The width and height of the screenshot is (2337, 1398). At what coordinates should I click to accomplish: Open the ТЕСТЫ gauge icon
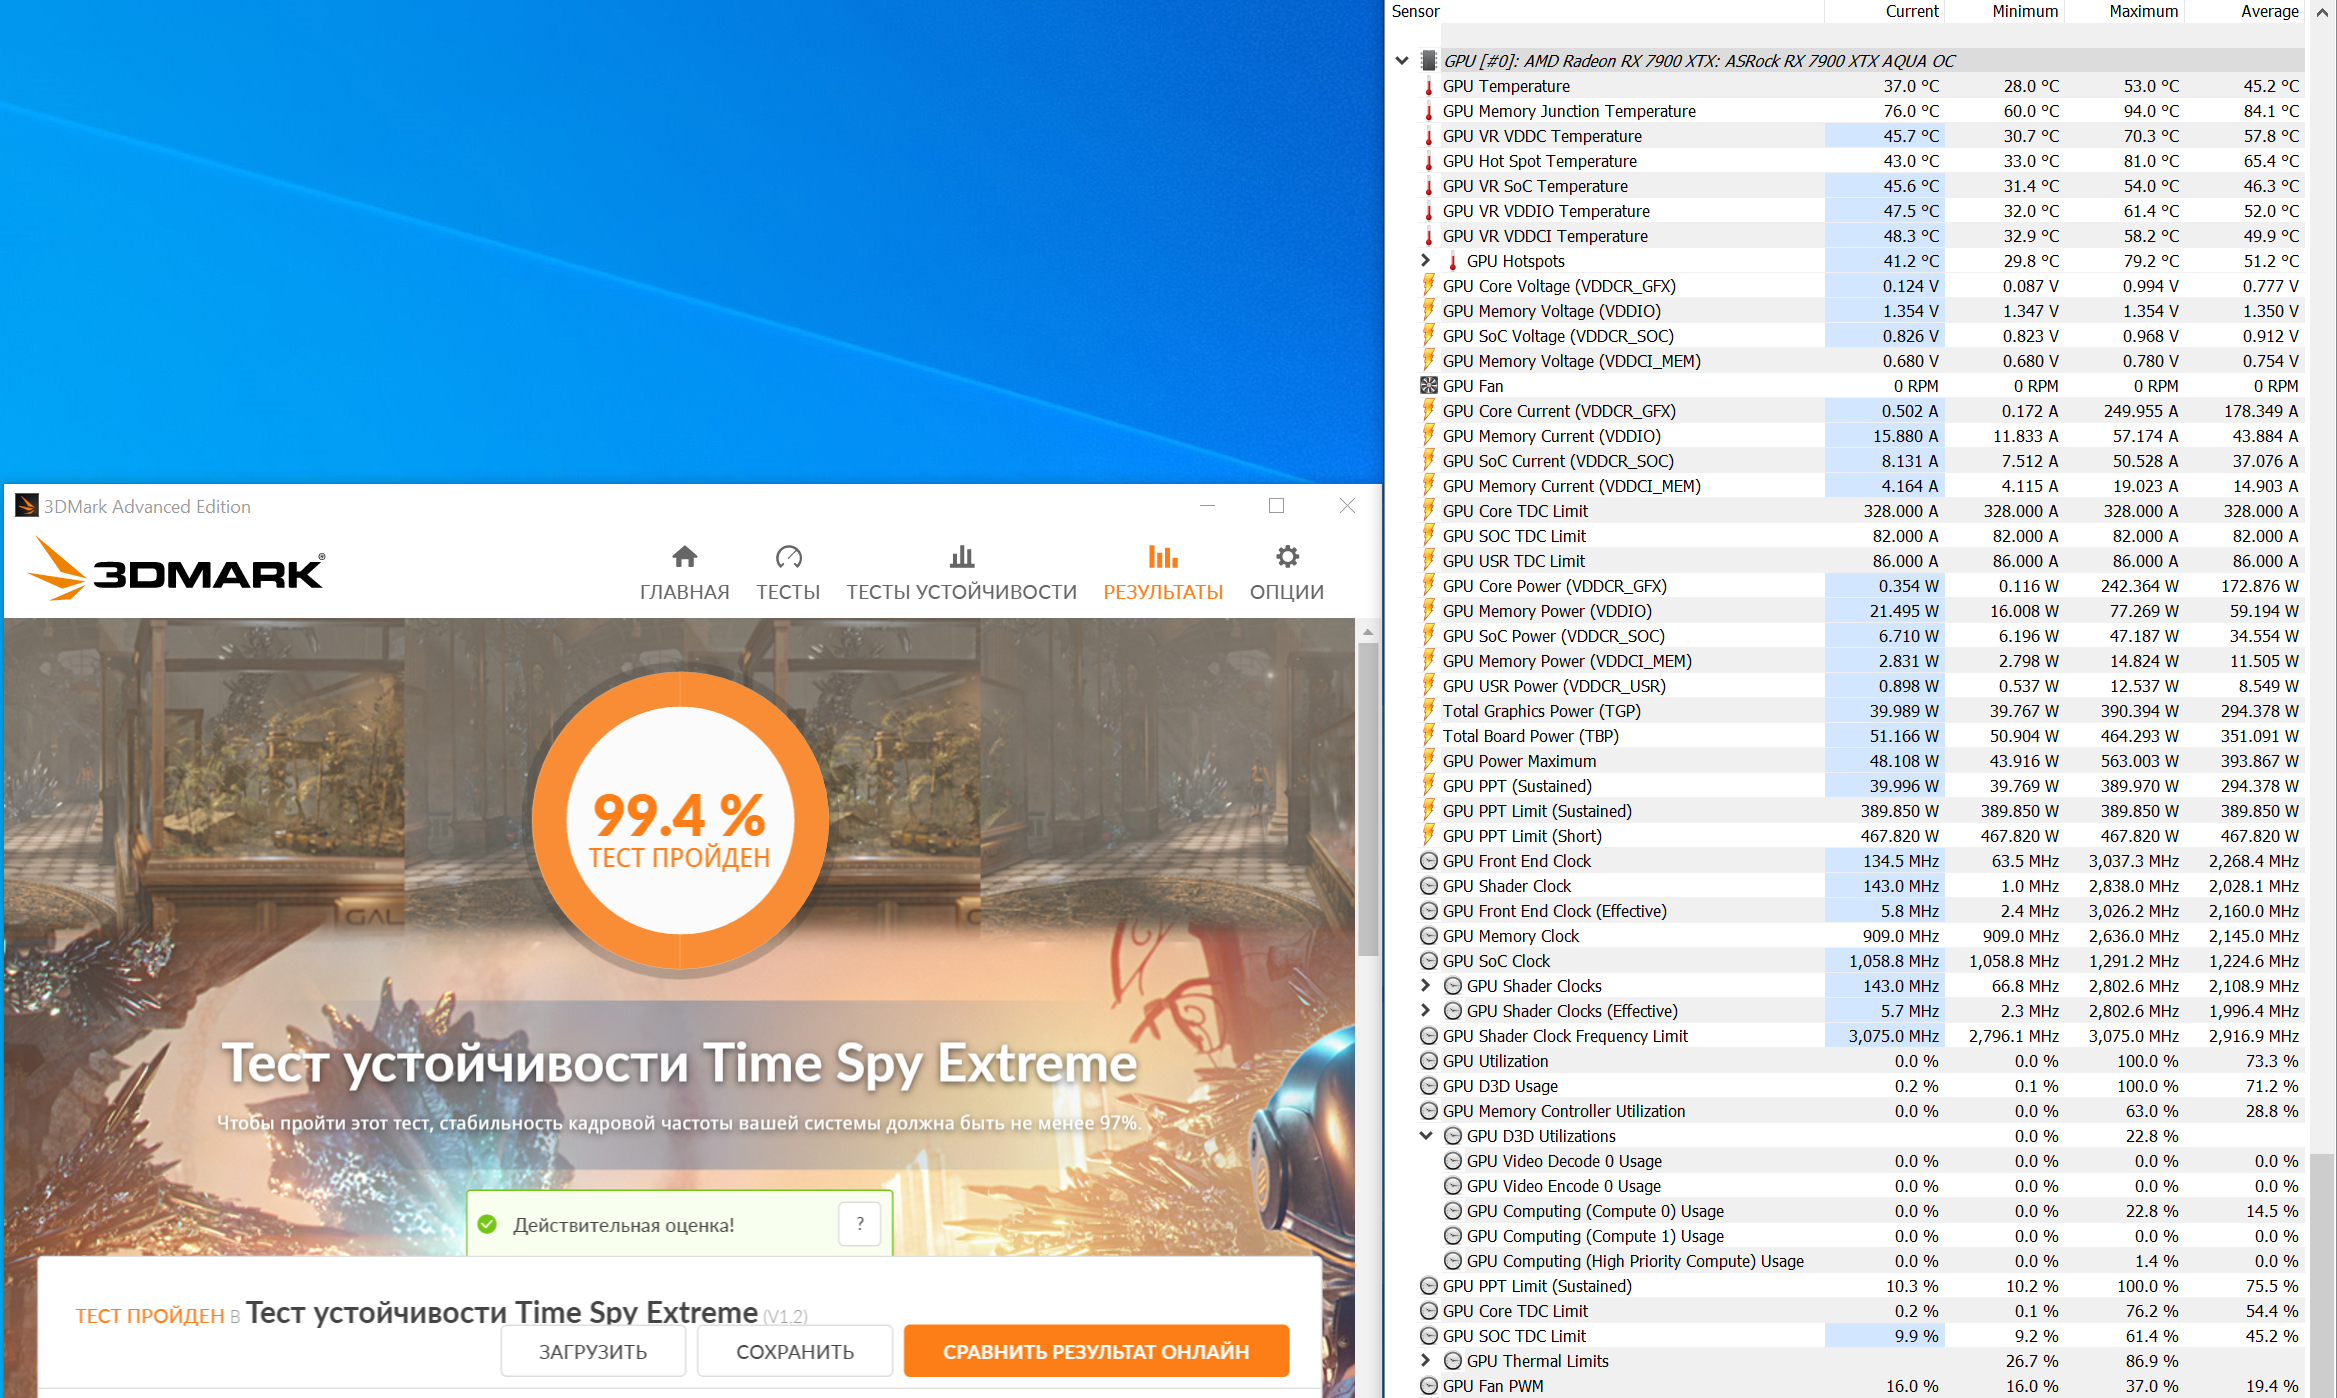788,557
